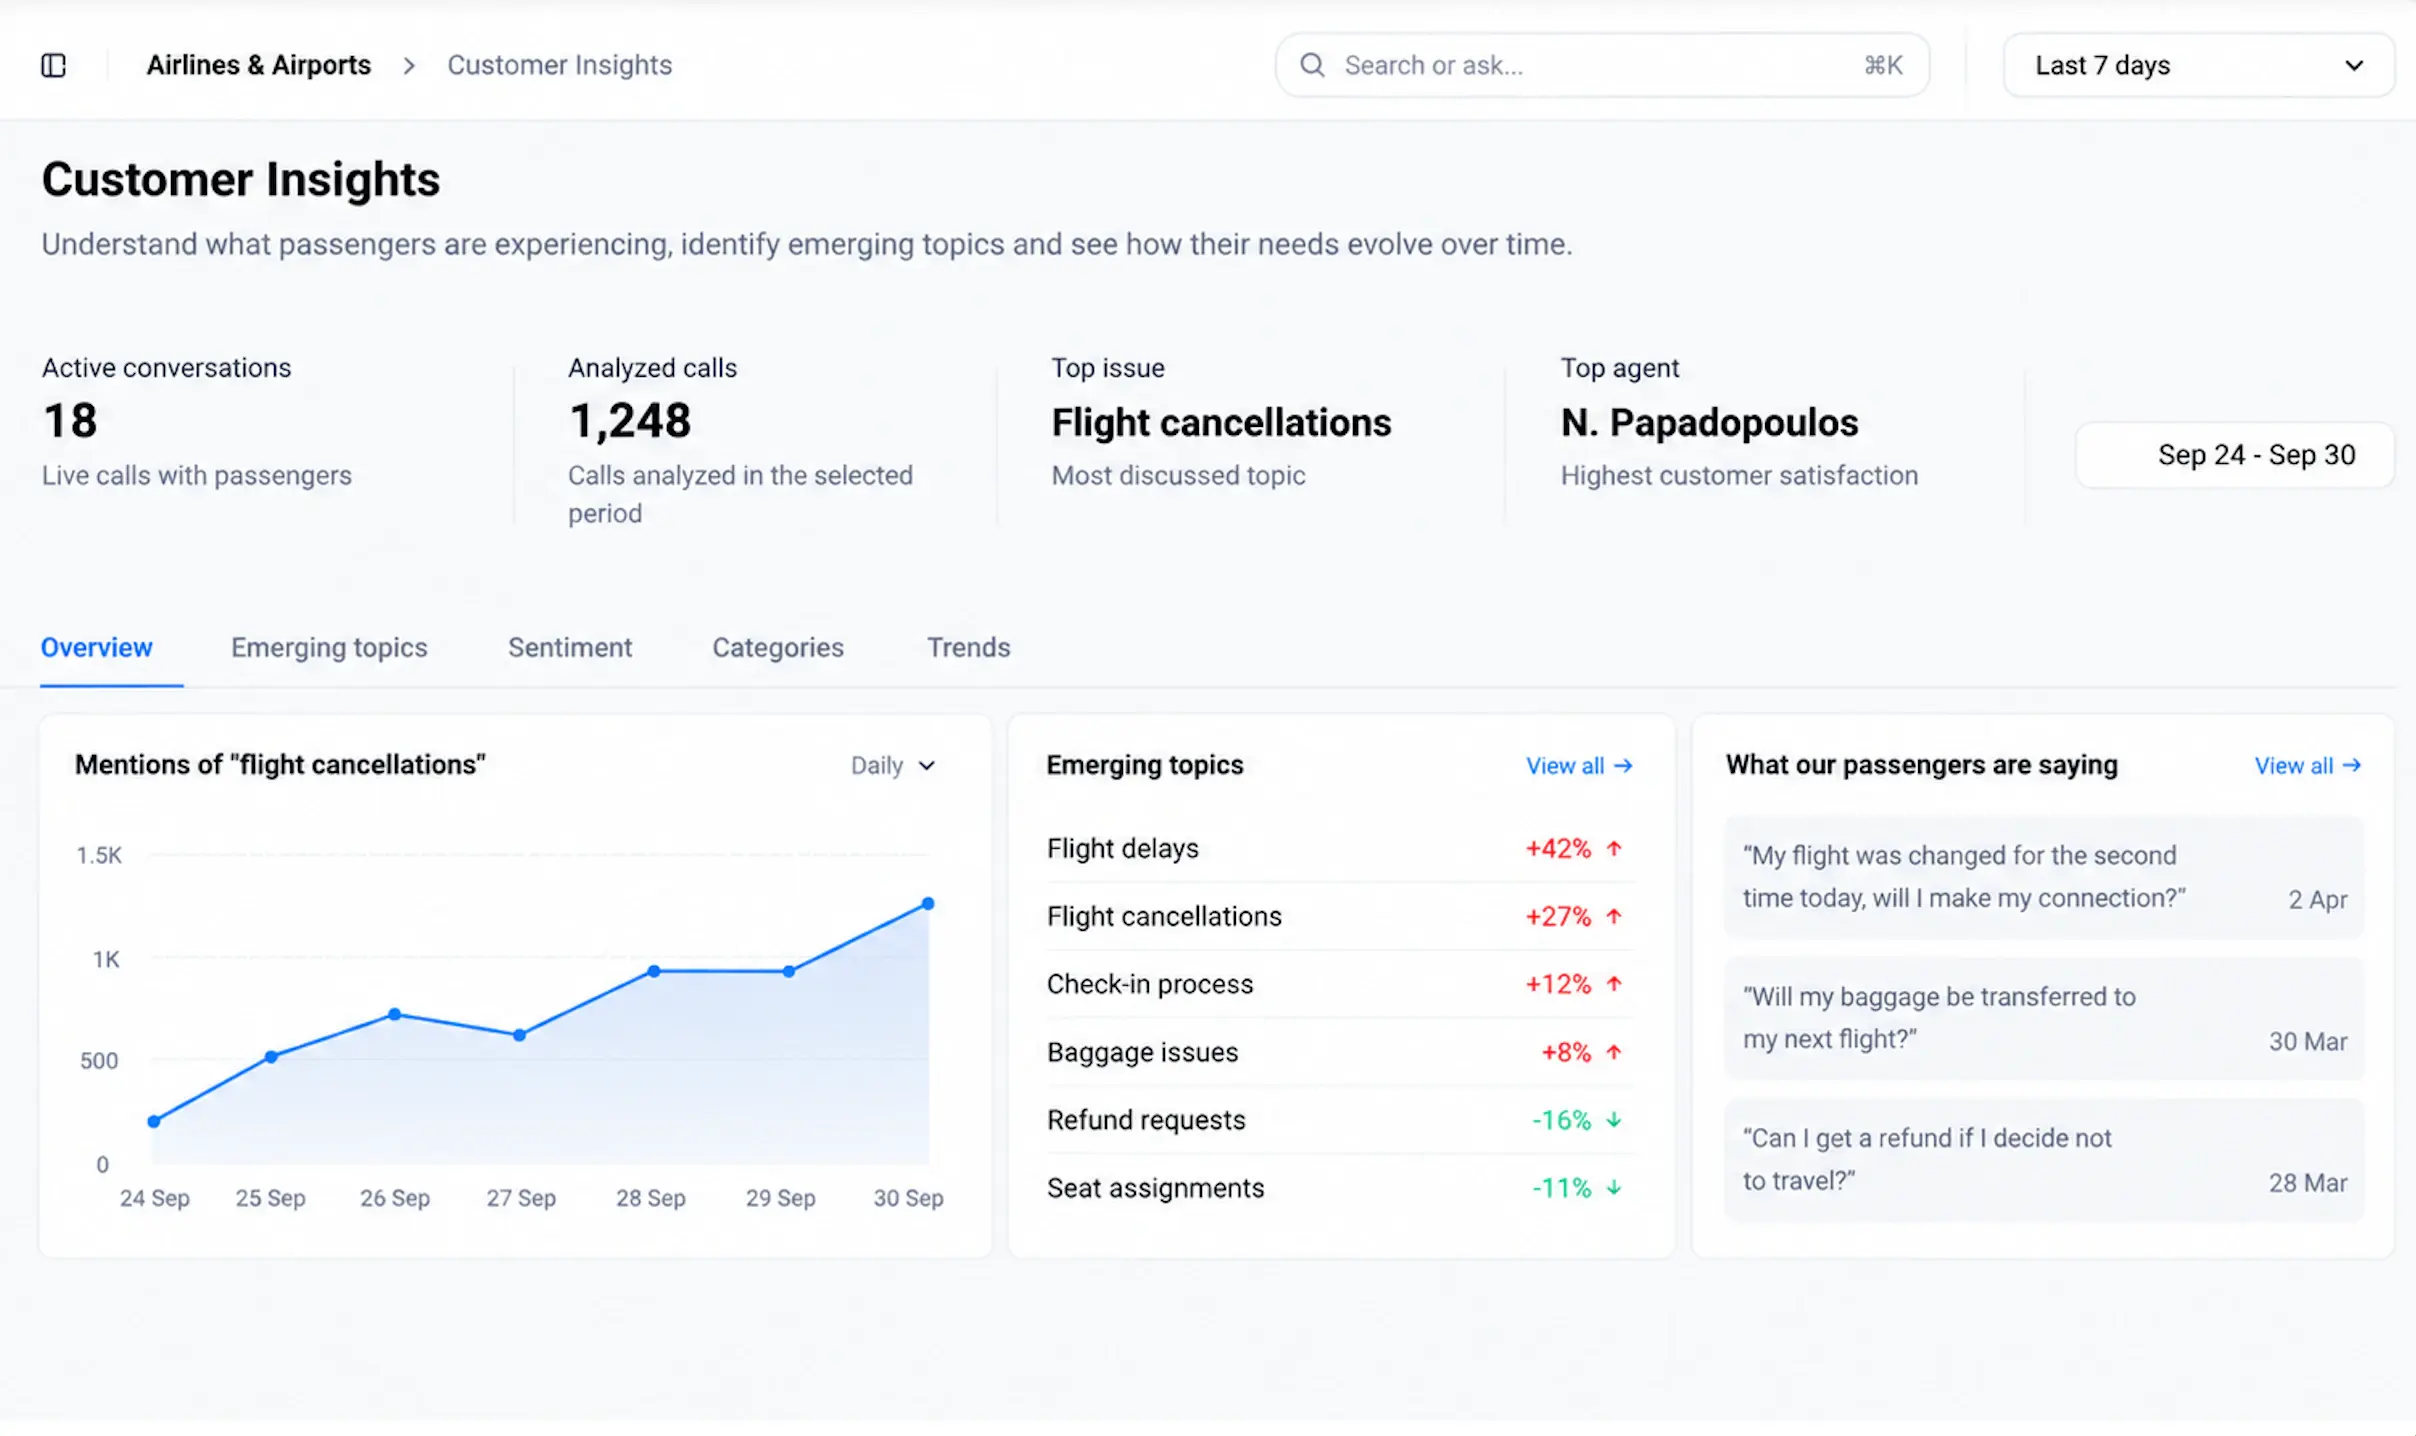
Task: Open the Daily interval dropdown
Action: (x=893, y=765)
